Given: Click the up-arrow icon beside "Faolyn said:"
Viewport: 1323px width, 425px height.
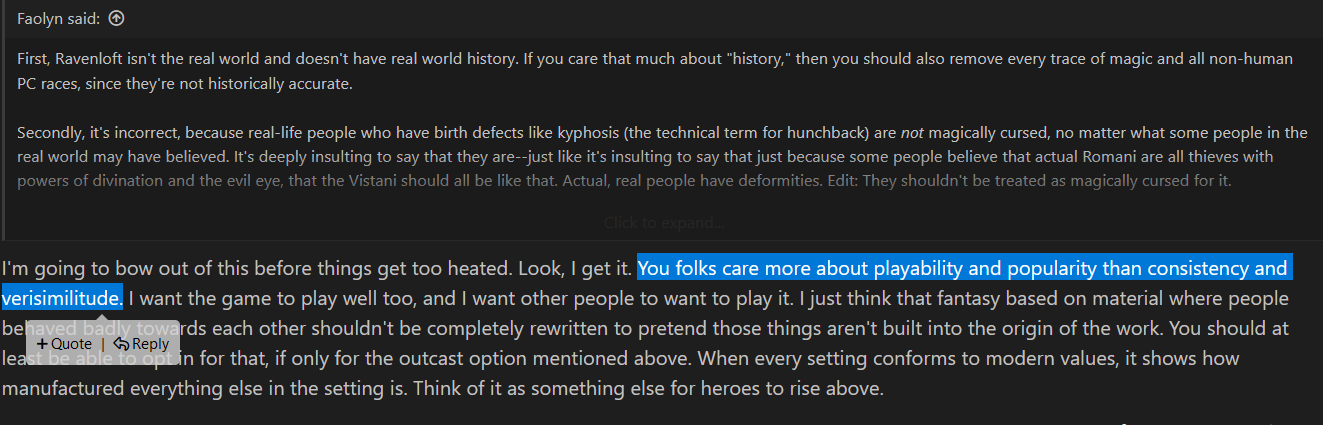Looking at the screenshot, I should (x=116, y=18).
